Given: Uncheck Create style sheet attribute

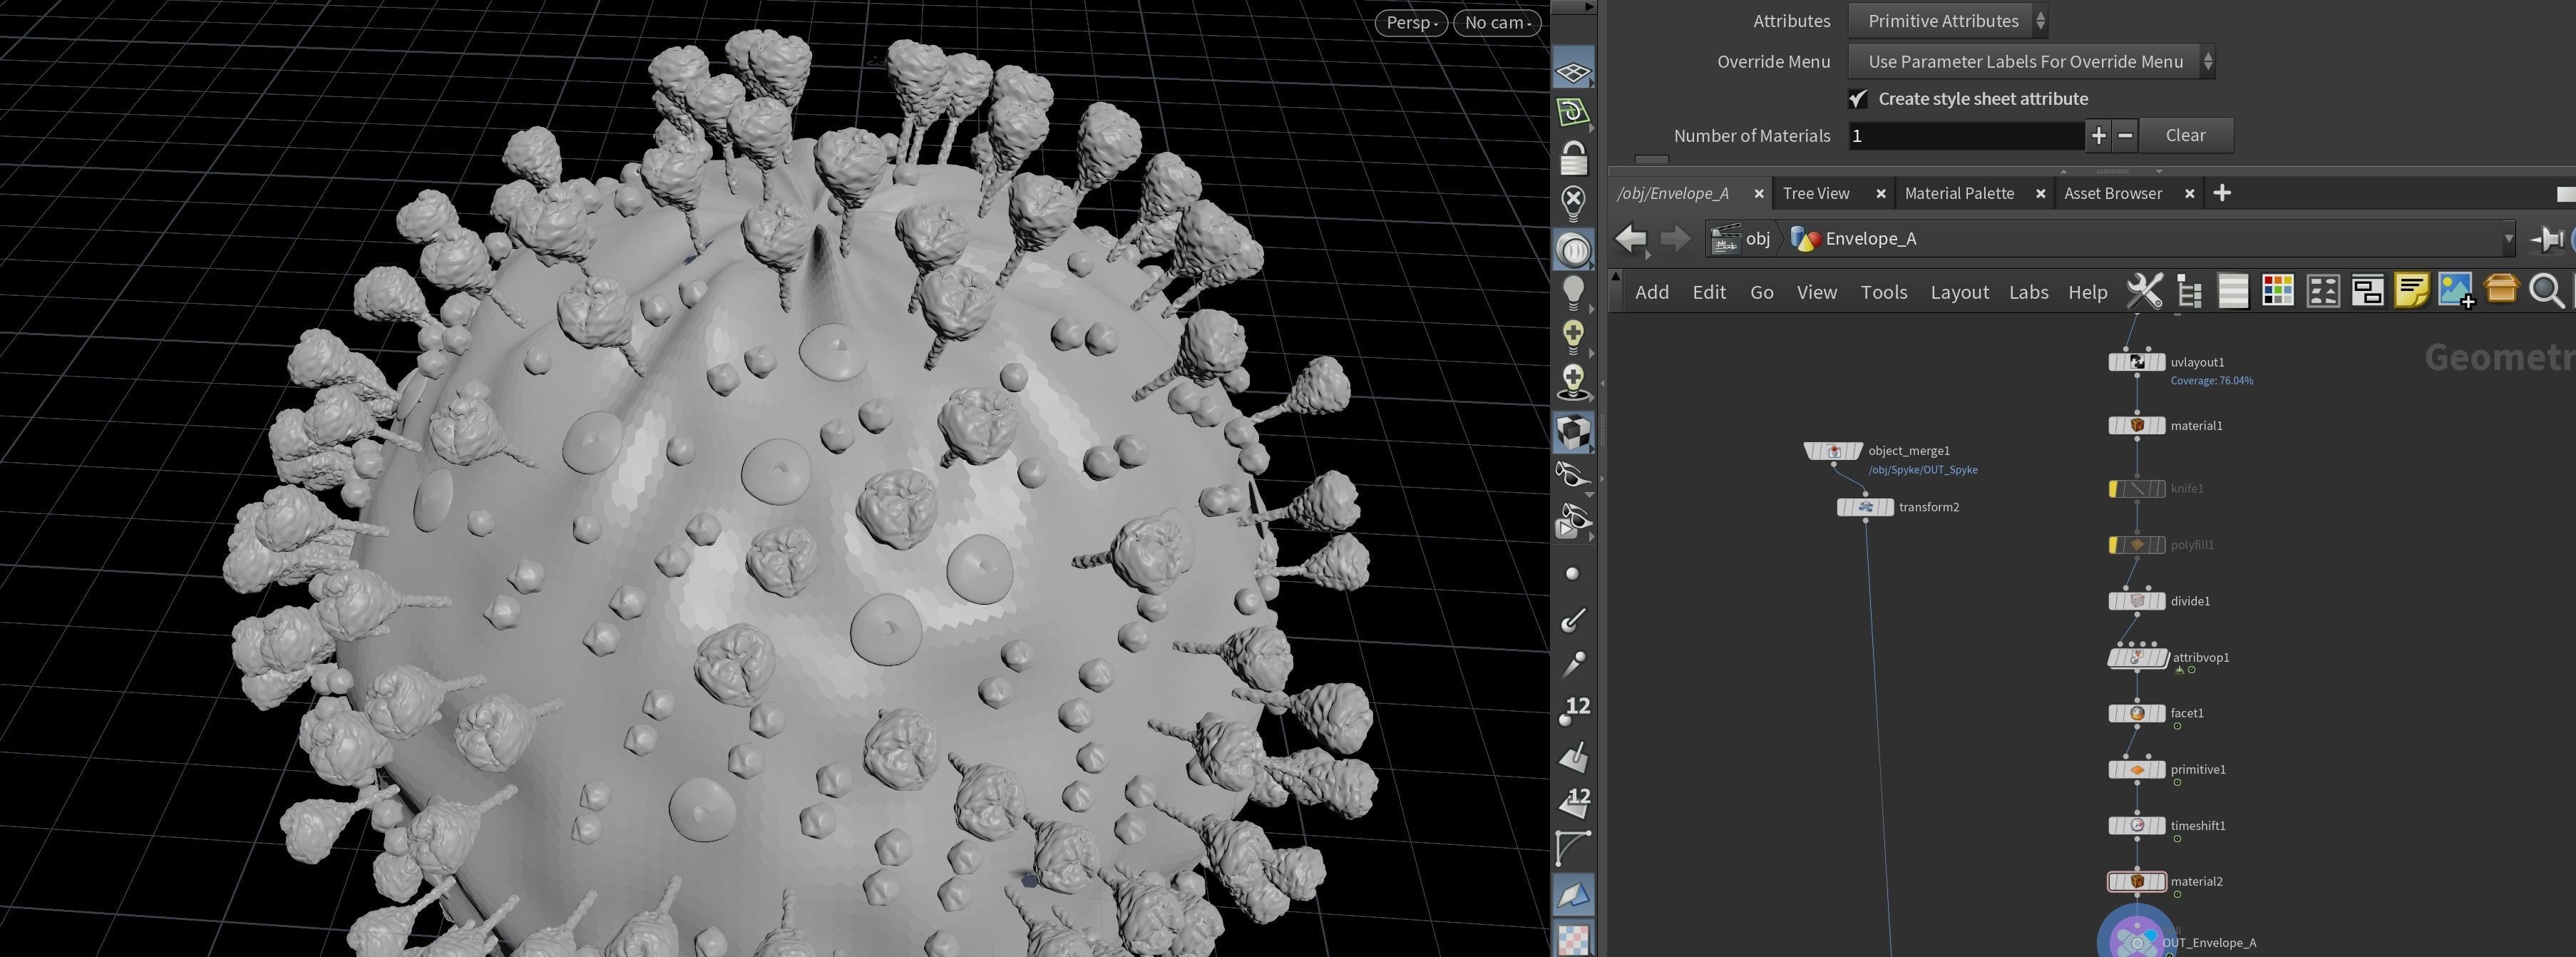Looking at the screenshot, I should tap(1857, 98).
